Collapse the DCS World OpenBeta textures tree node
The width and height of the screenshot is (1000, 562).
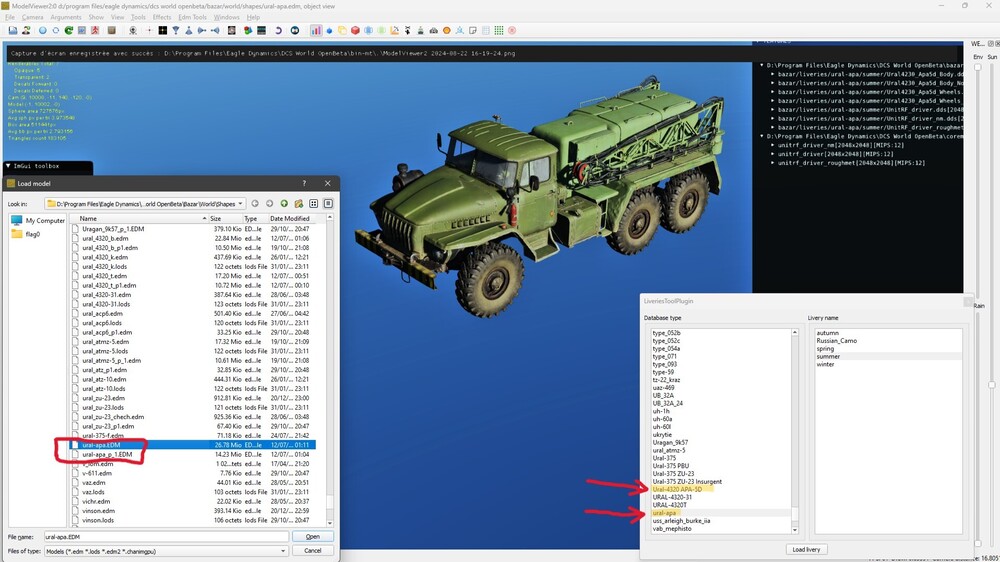pyautogui.click(x=761, y=65)
